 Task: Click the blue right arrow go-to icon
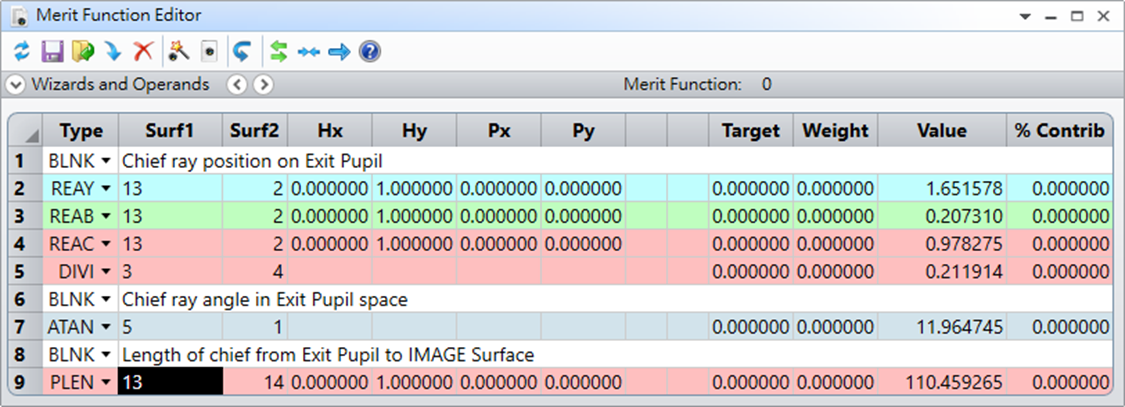point(339,52)
